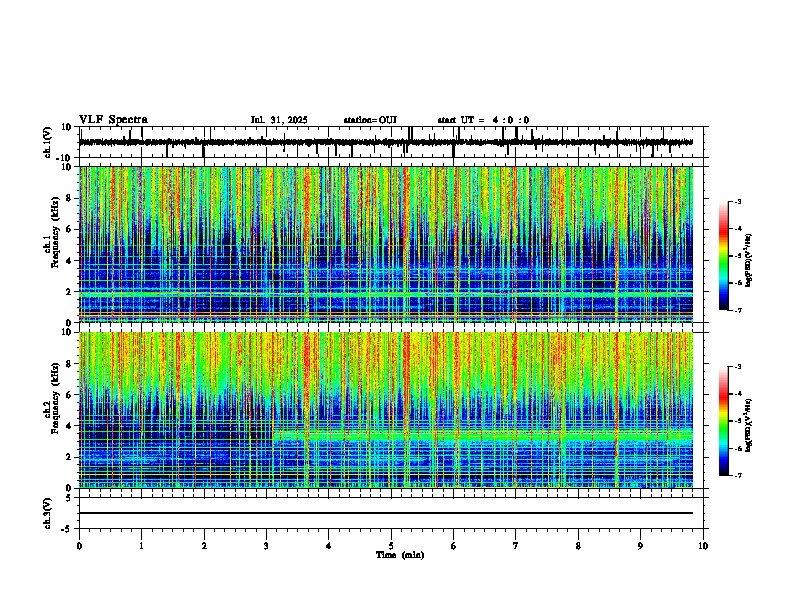Click the "station=OUI" header label
792x612 pixels.
(370, 120)
